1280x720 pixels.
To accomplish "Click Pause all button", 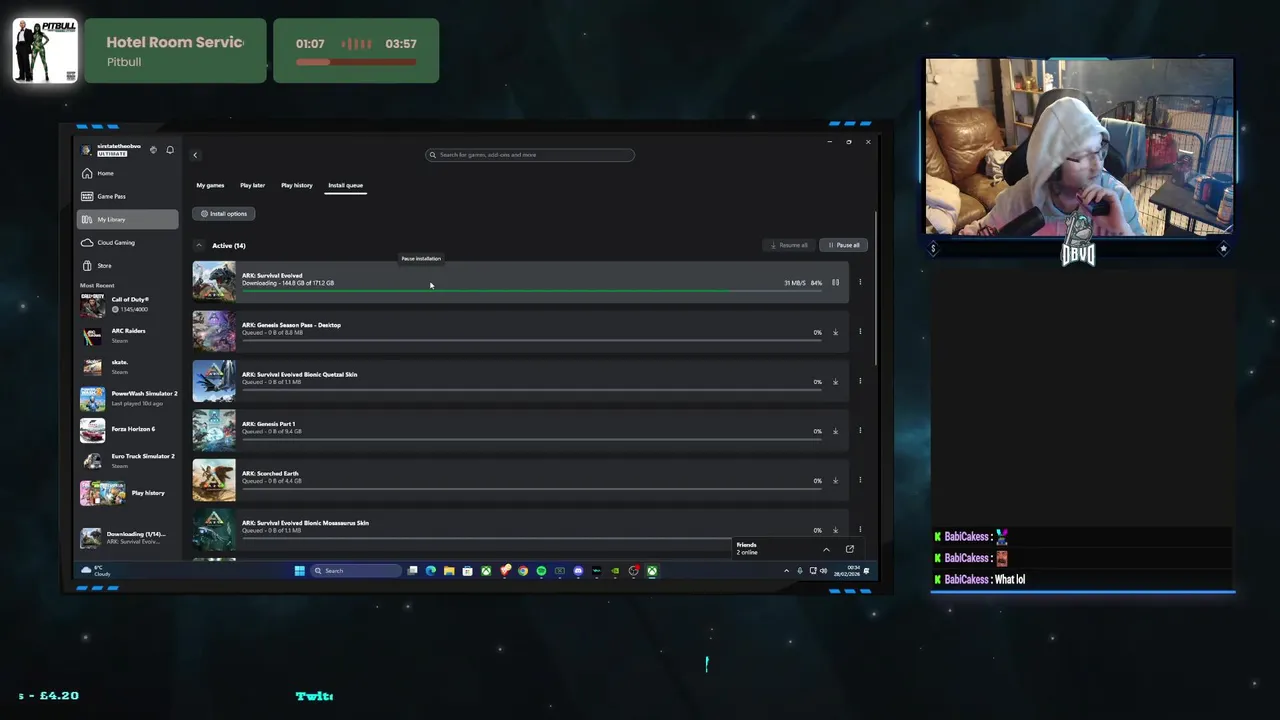I will (x=844, y=245).
